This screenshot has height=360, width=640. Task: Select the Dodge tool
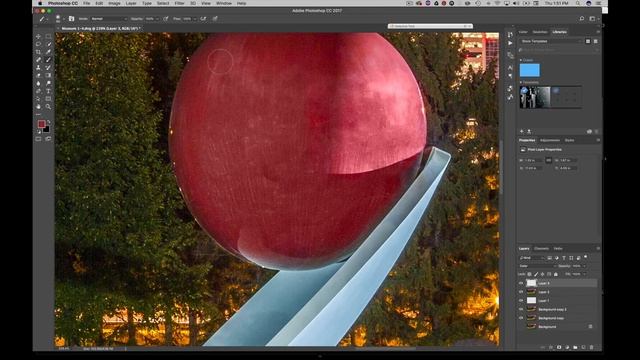coord(48,83)
